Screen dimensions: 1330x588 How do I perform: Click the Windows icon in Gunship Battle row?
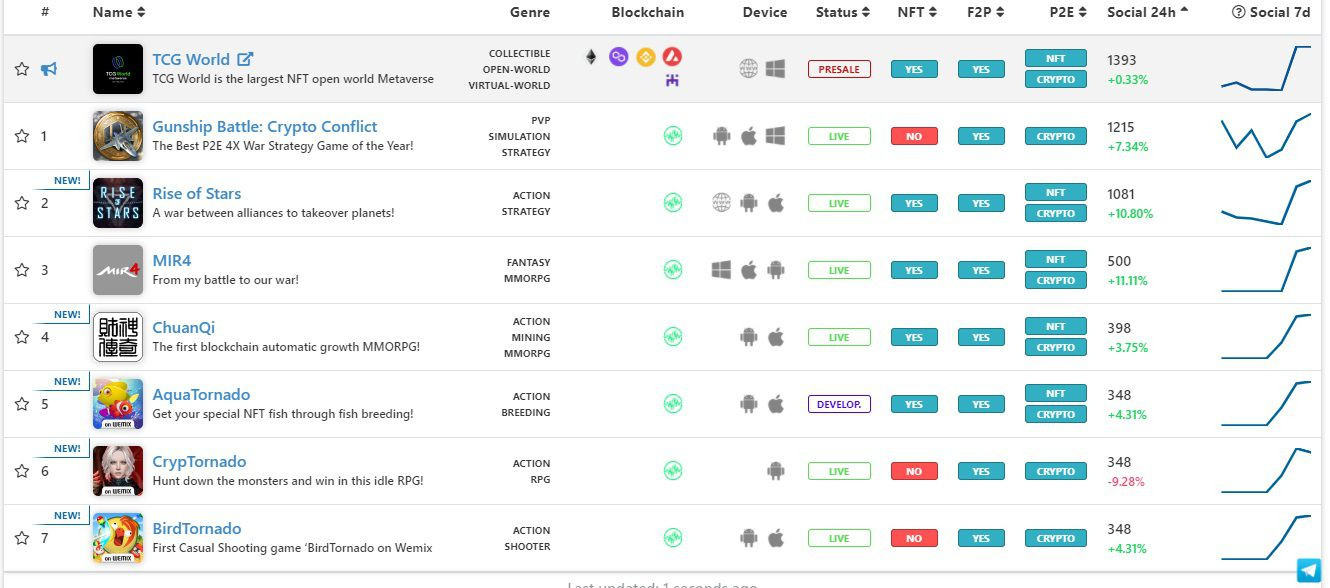tap(776, 136)
